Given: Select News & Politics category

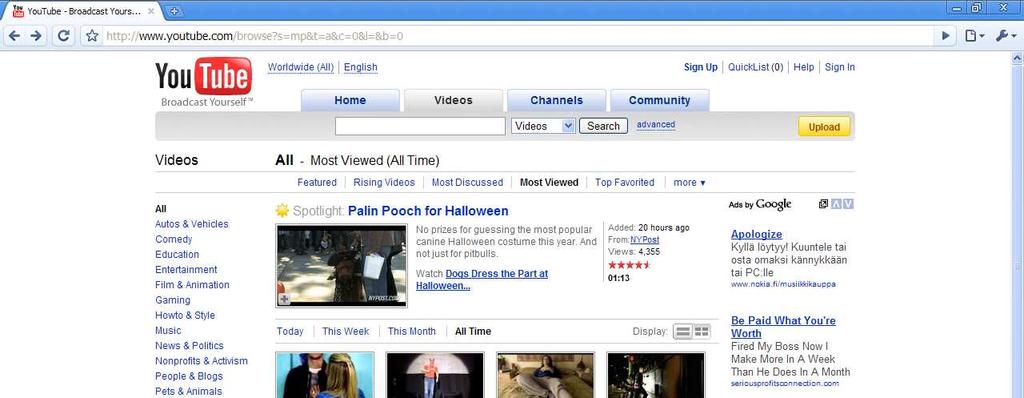Looking at the screenshot, I should (189, 346).
